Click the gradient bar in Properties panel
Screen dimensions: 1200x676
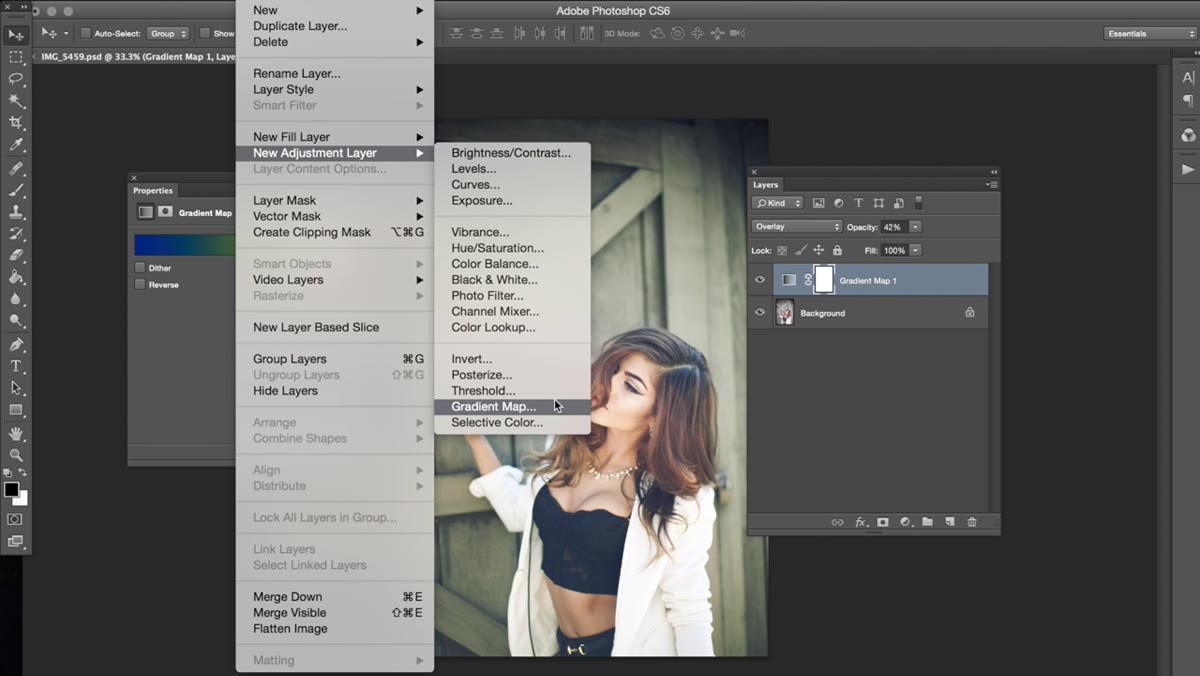[x=185, y=245]
